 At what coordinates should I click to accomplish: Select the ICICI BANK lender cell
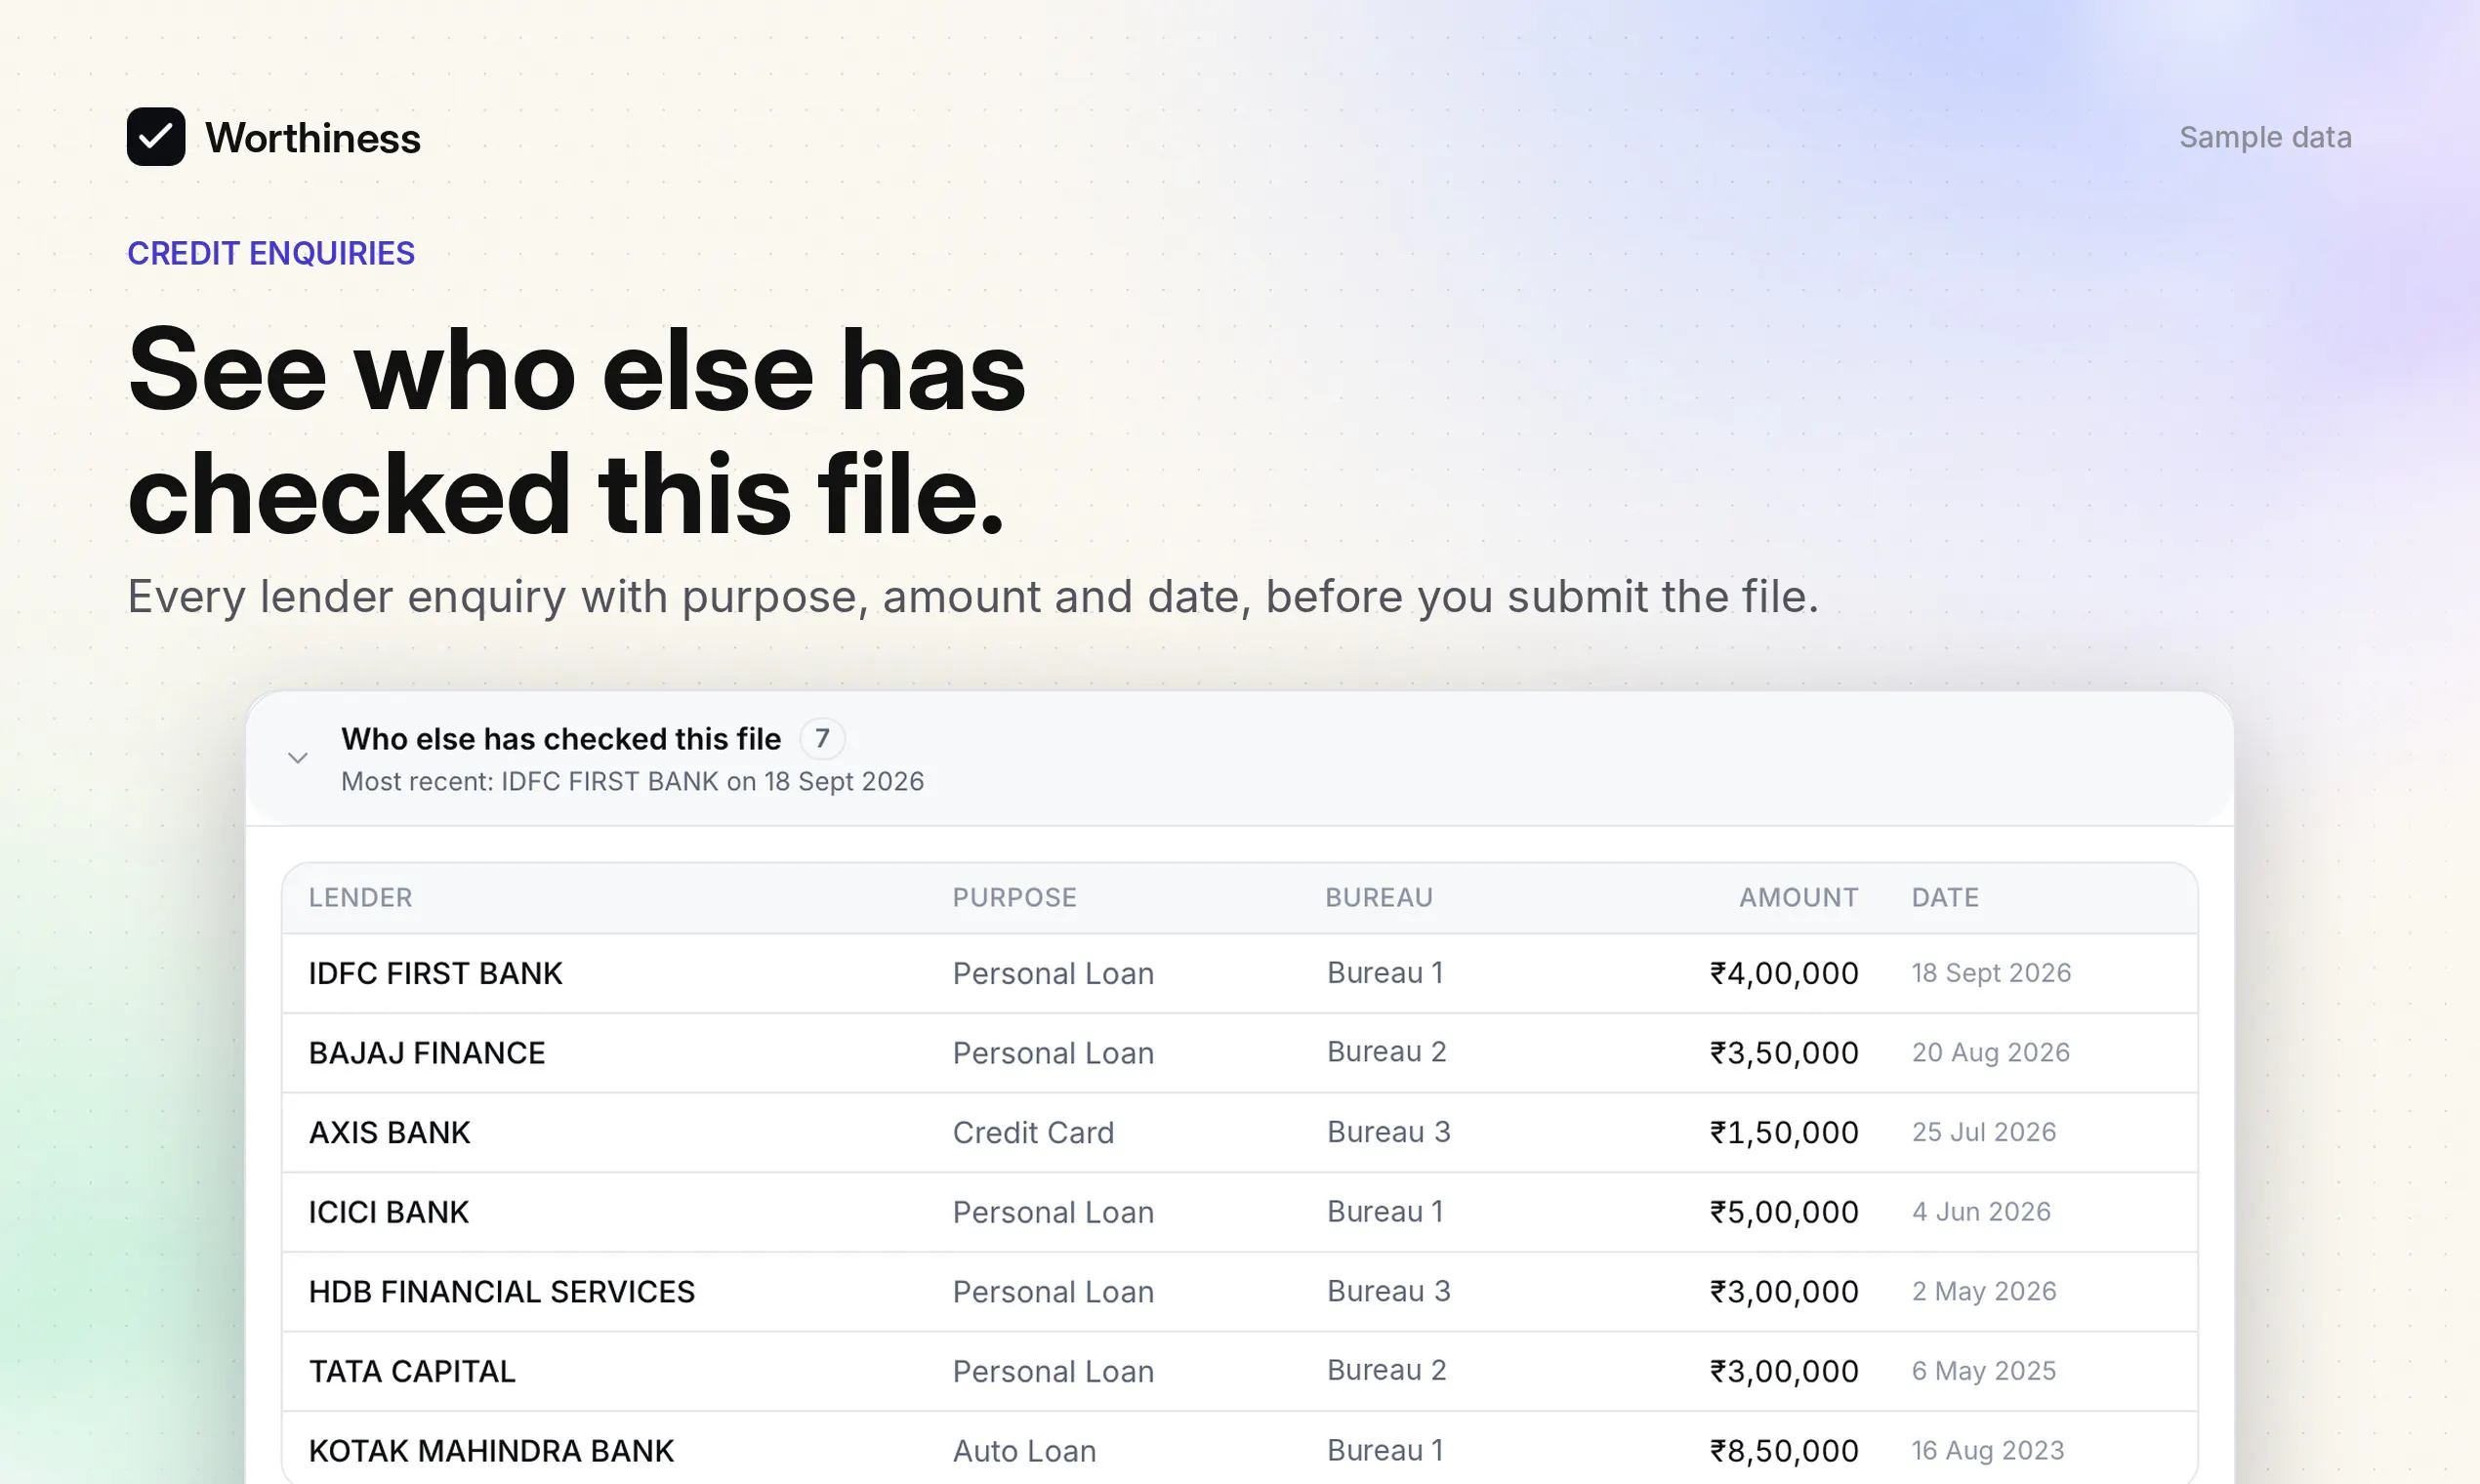pos(388,1212)
